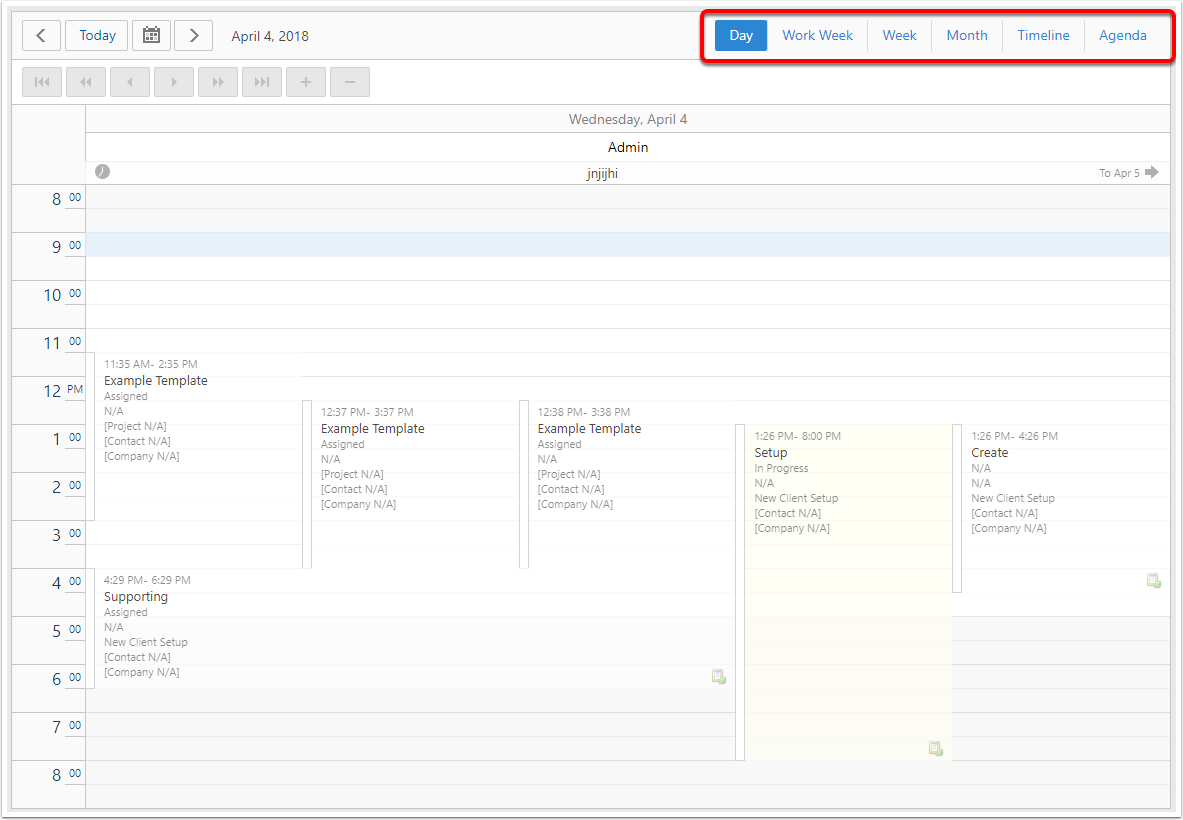Switch to Timeline view tab
Screen dimensions: 1183x820
pyautogui.click(x=1043, y=35)
